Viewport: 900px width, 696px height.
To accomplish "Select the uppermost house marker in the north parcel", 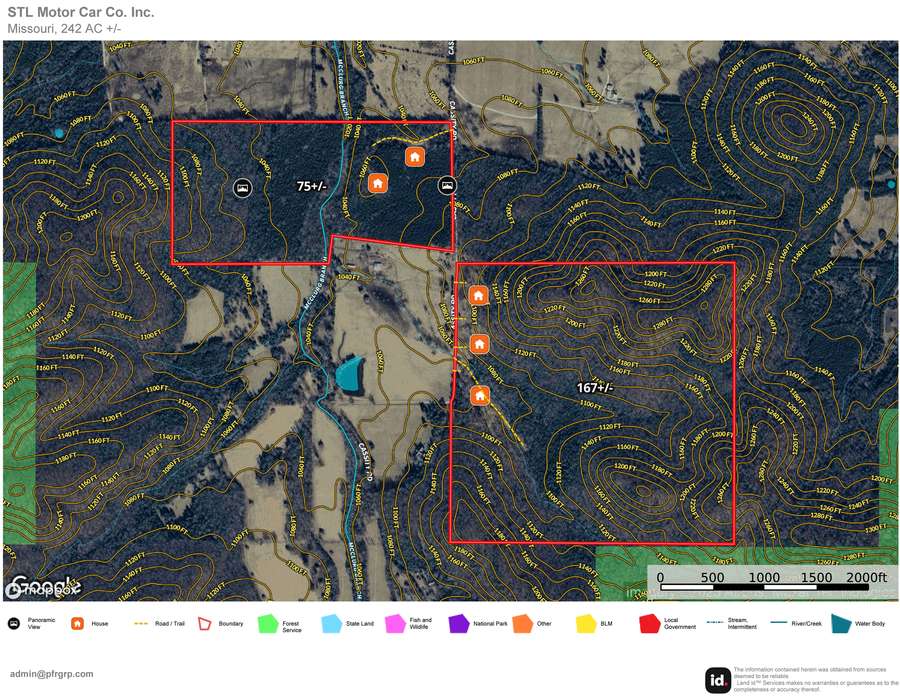I will pyautogui.click(x=414, y=157).
